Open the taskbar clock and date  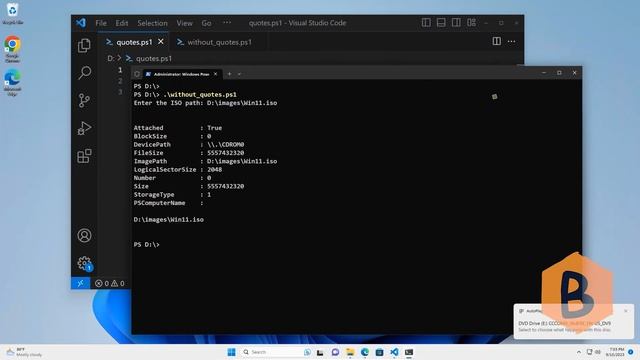click(616, 352)
